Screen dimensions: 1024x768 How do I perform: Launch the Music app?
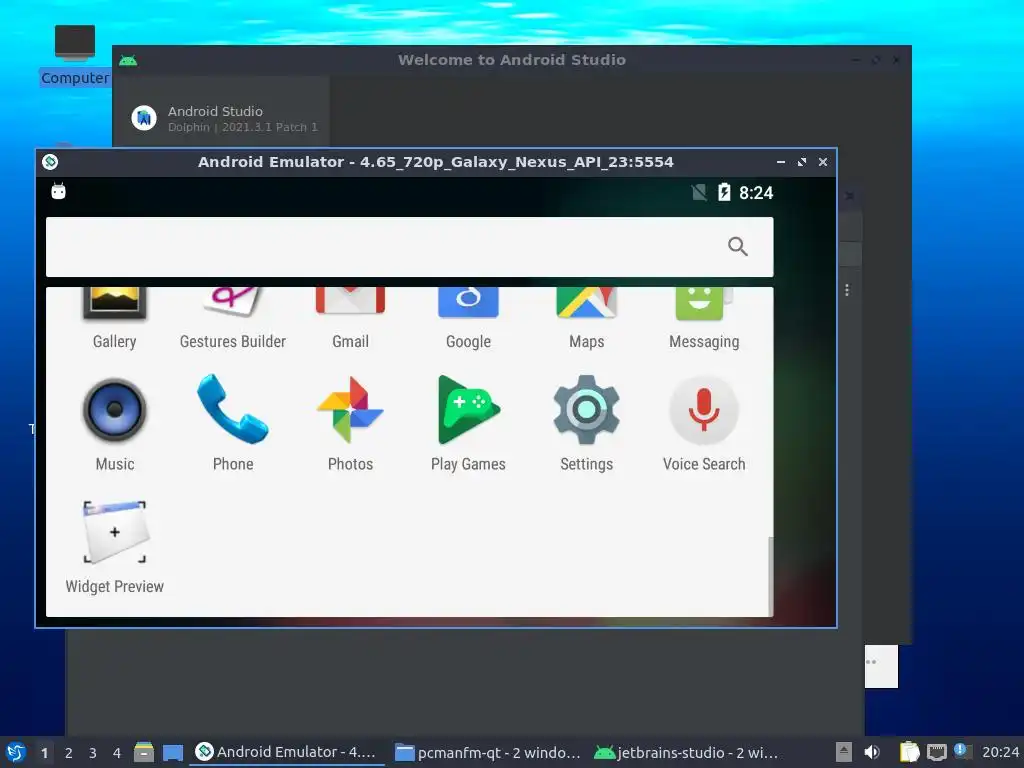(x=114, y=423)
